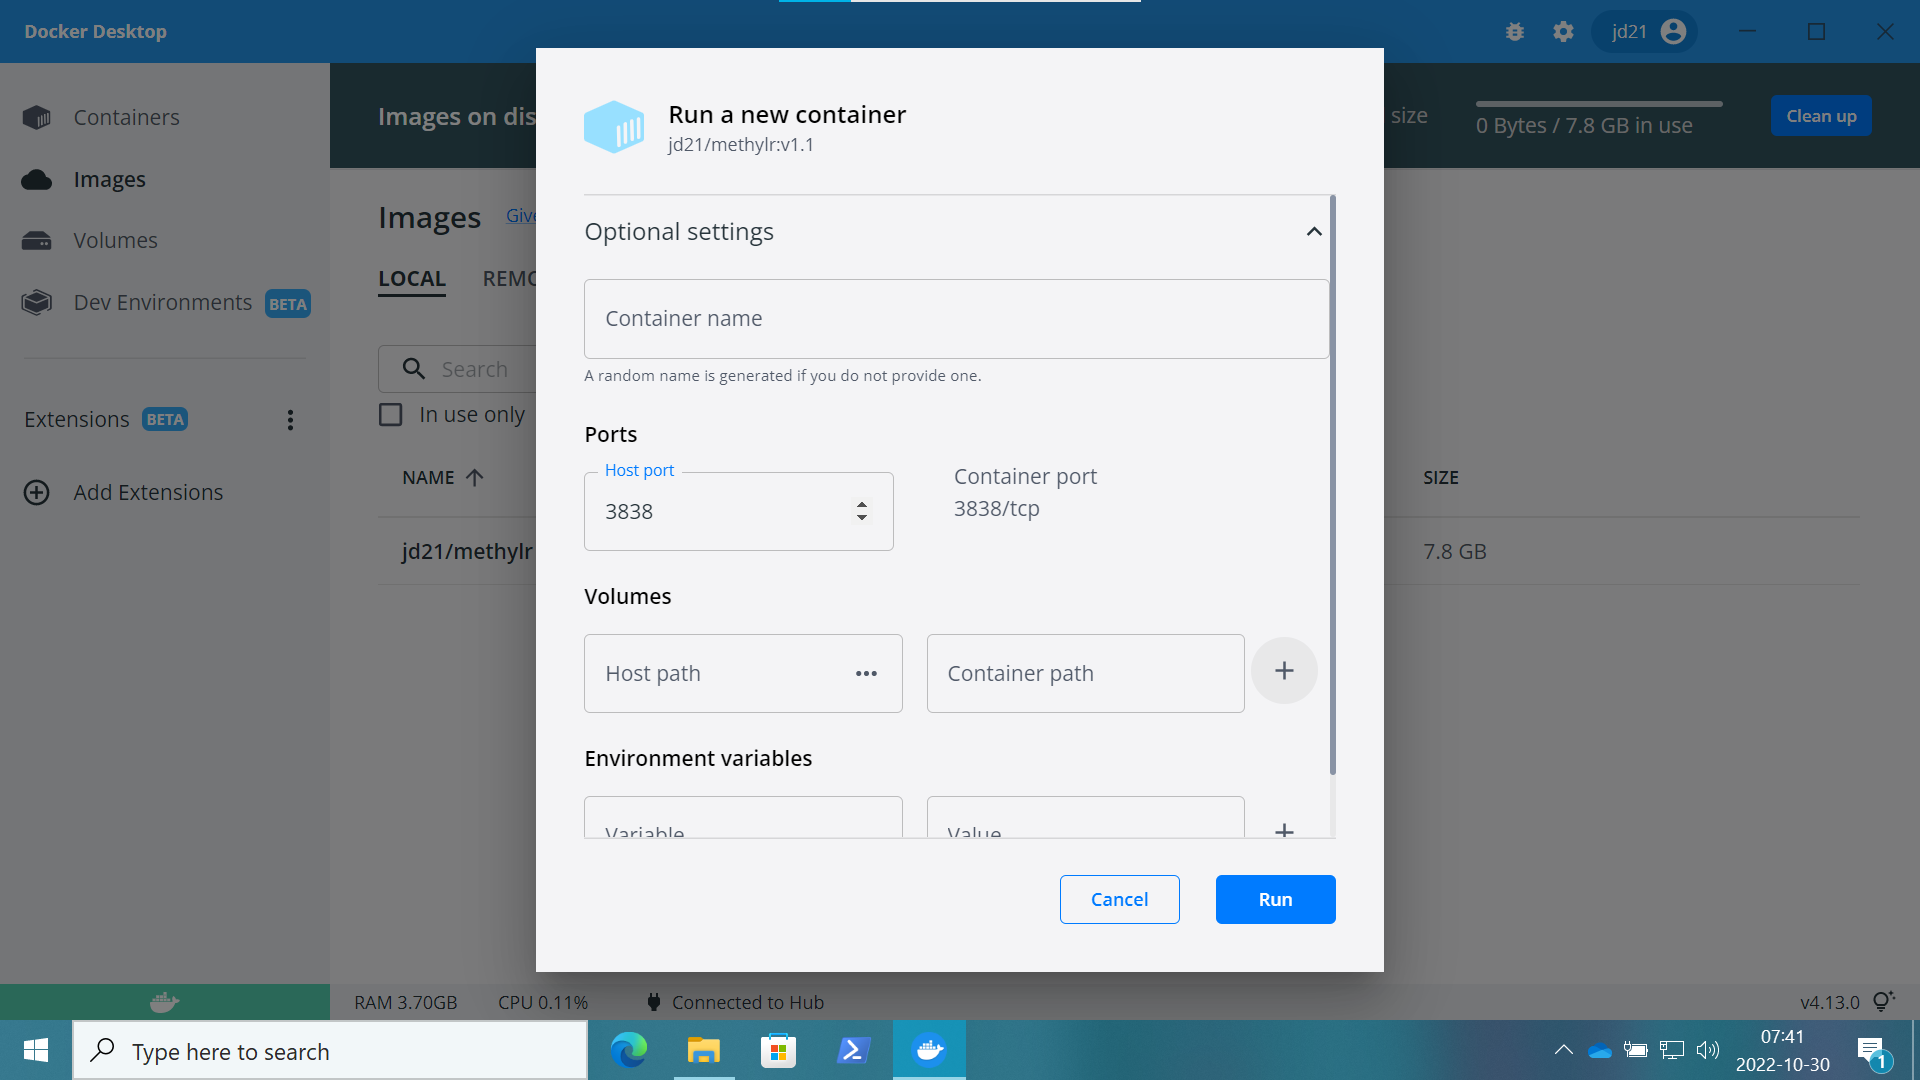Browse host path with ellipsis icon
This screenshot has width=1920, height=1080.
[866, 674]
